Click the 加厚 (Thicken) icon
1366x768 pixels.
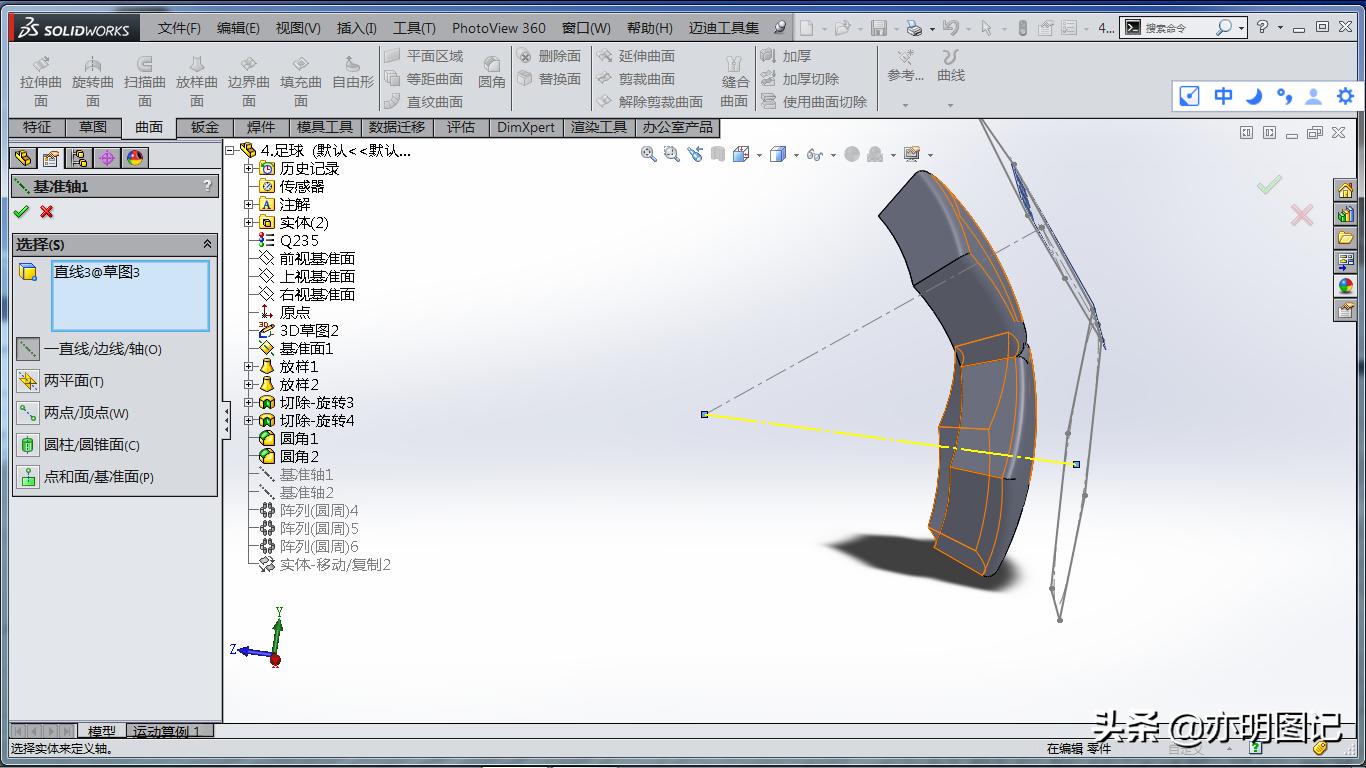790,56
